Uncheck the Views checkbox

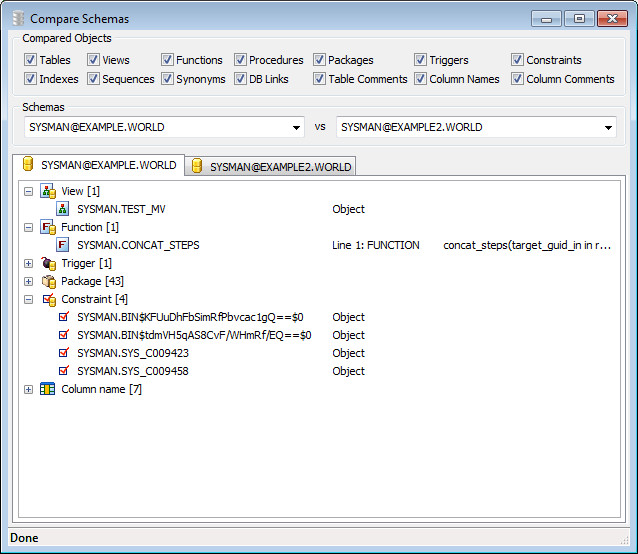point(93,59)
